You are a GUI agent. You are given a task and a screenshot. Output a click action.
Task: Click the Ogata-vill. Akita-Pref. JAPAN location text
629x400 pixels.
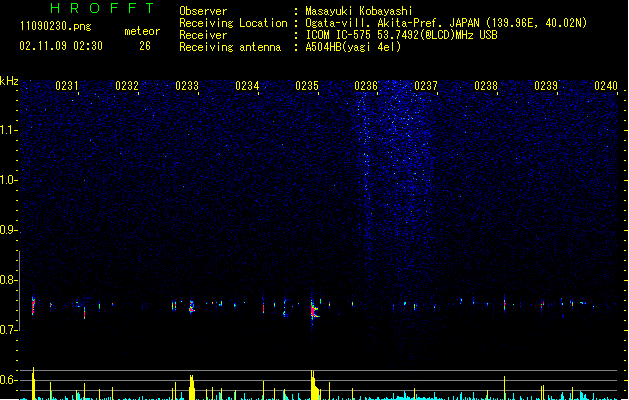point(446,23)
